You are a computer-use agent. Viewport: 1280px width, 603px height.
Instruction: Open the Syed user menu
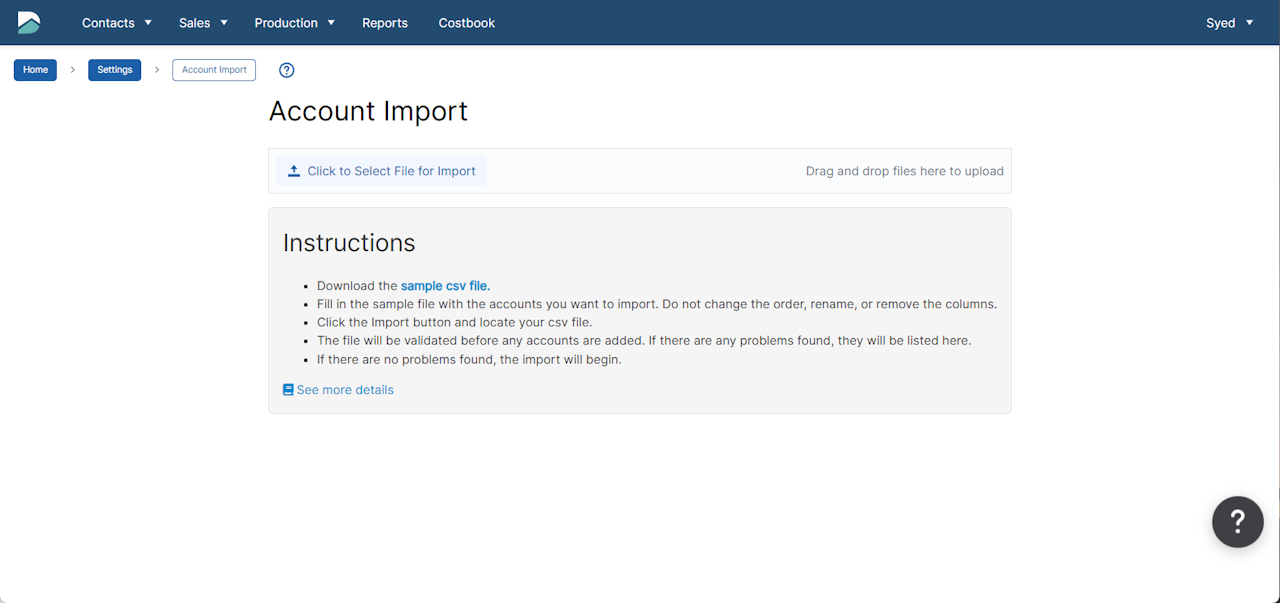(x=1229, y=23)
